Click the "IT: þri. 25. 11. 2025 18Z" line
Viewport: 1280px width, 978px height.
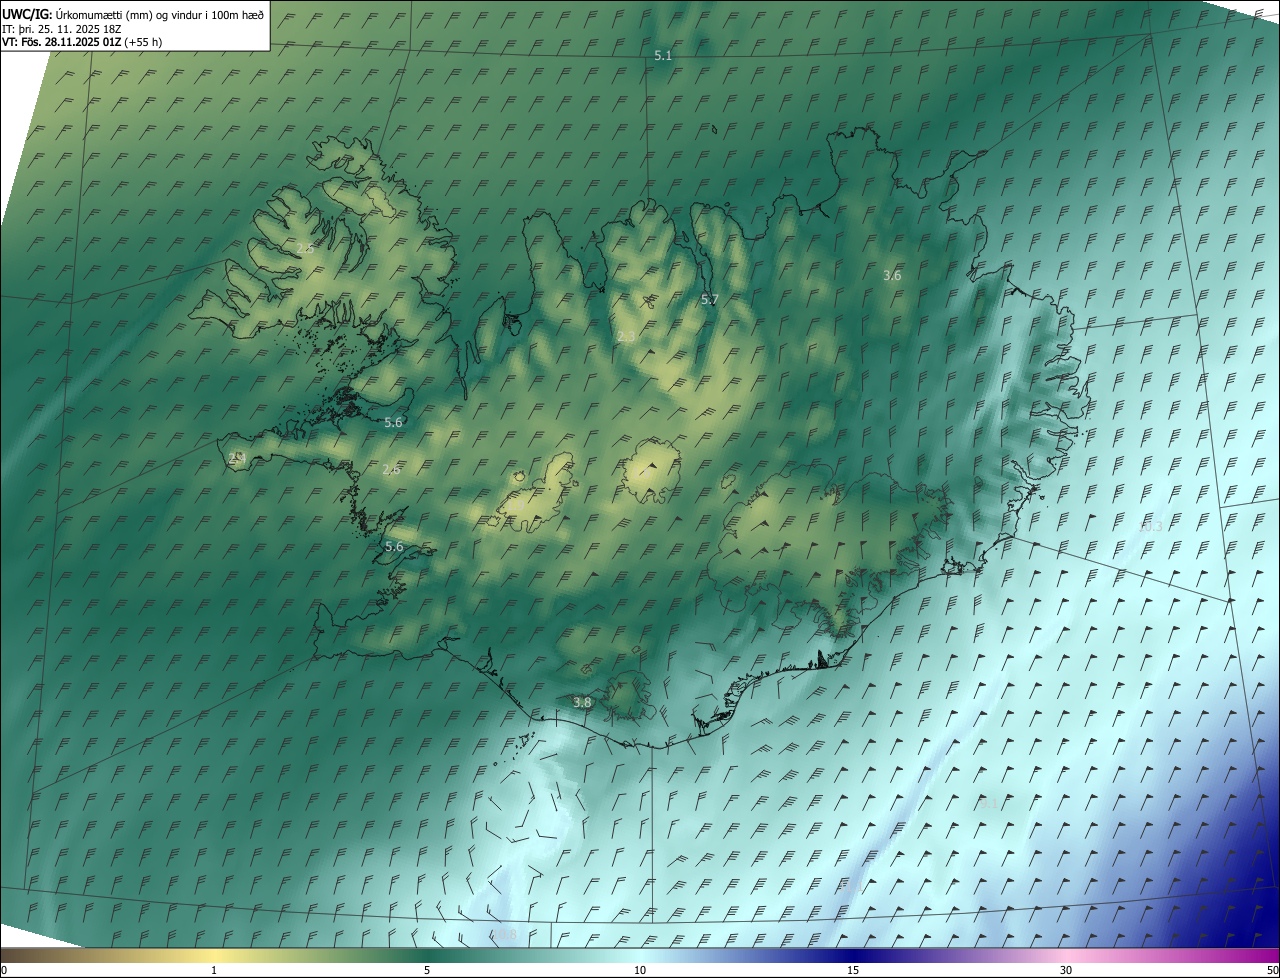coord(62,29)
